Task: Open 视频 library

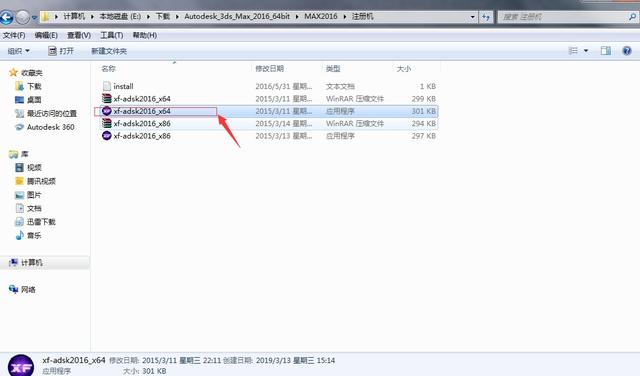Action: pyautogui.click(x=34, y=167)
